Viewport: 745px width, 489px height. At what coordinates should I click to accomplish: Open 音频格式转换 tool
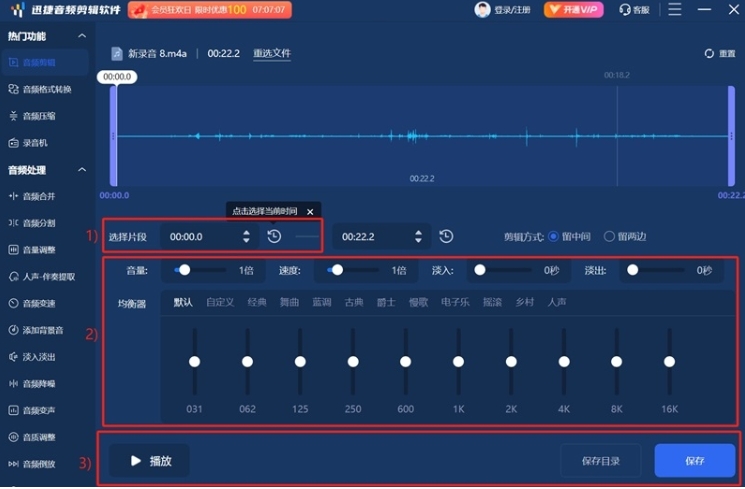coord(40,89)
